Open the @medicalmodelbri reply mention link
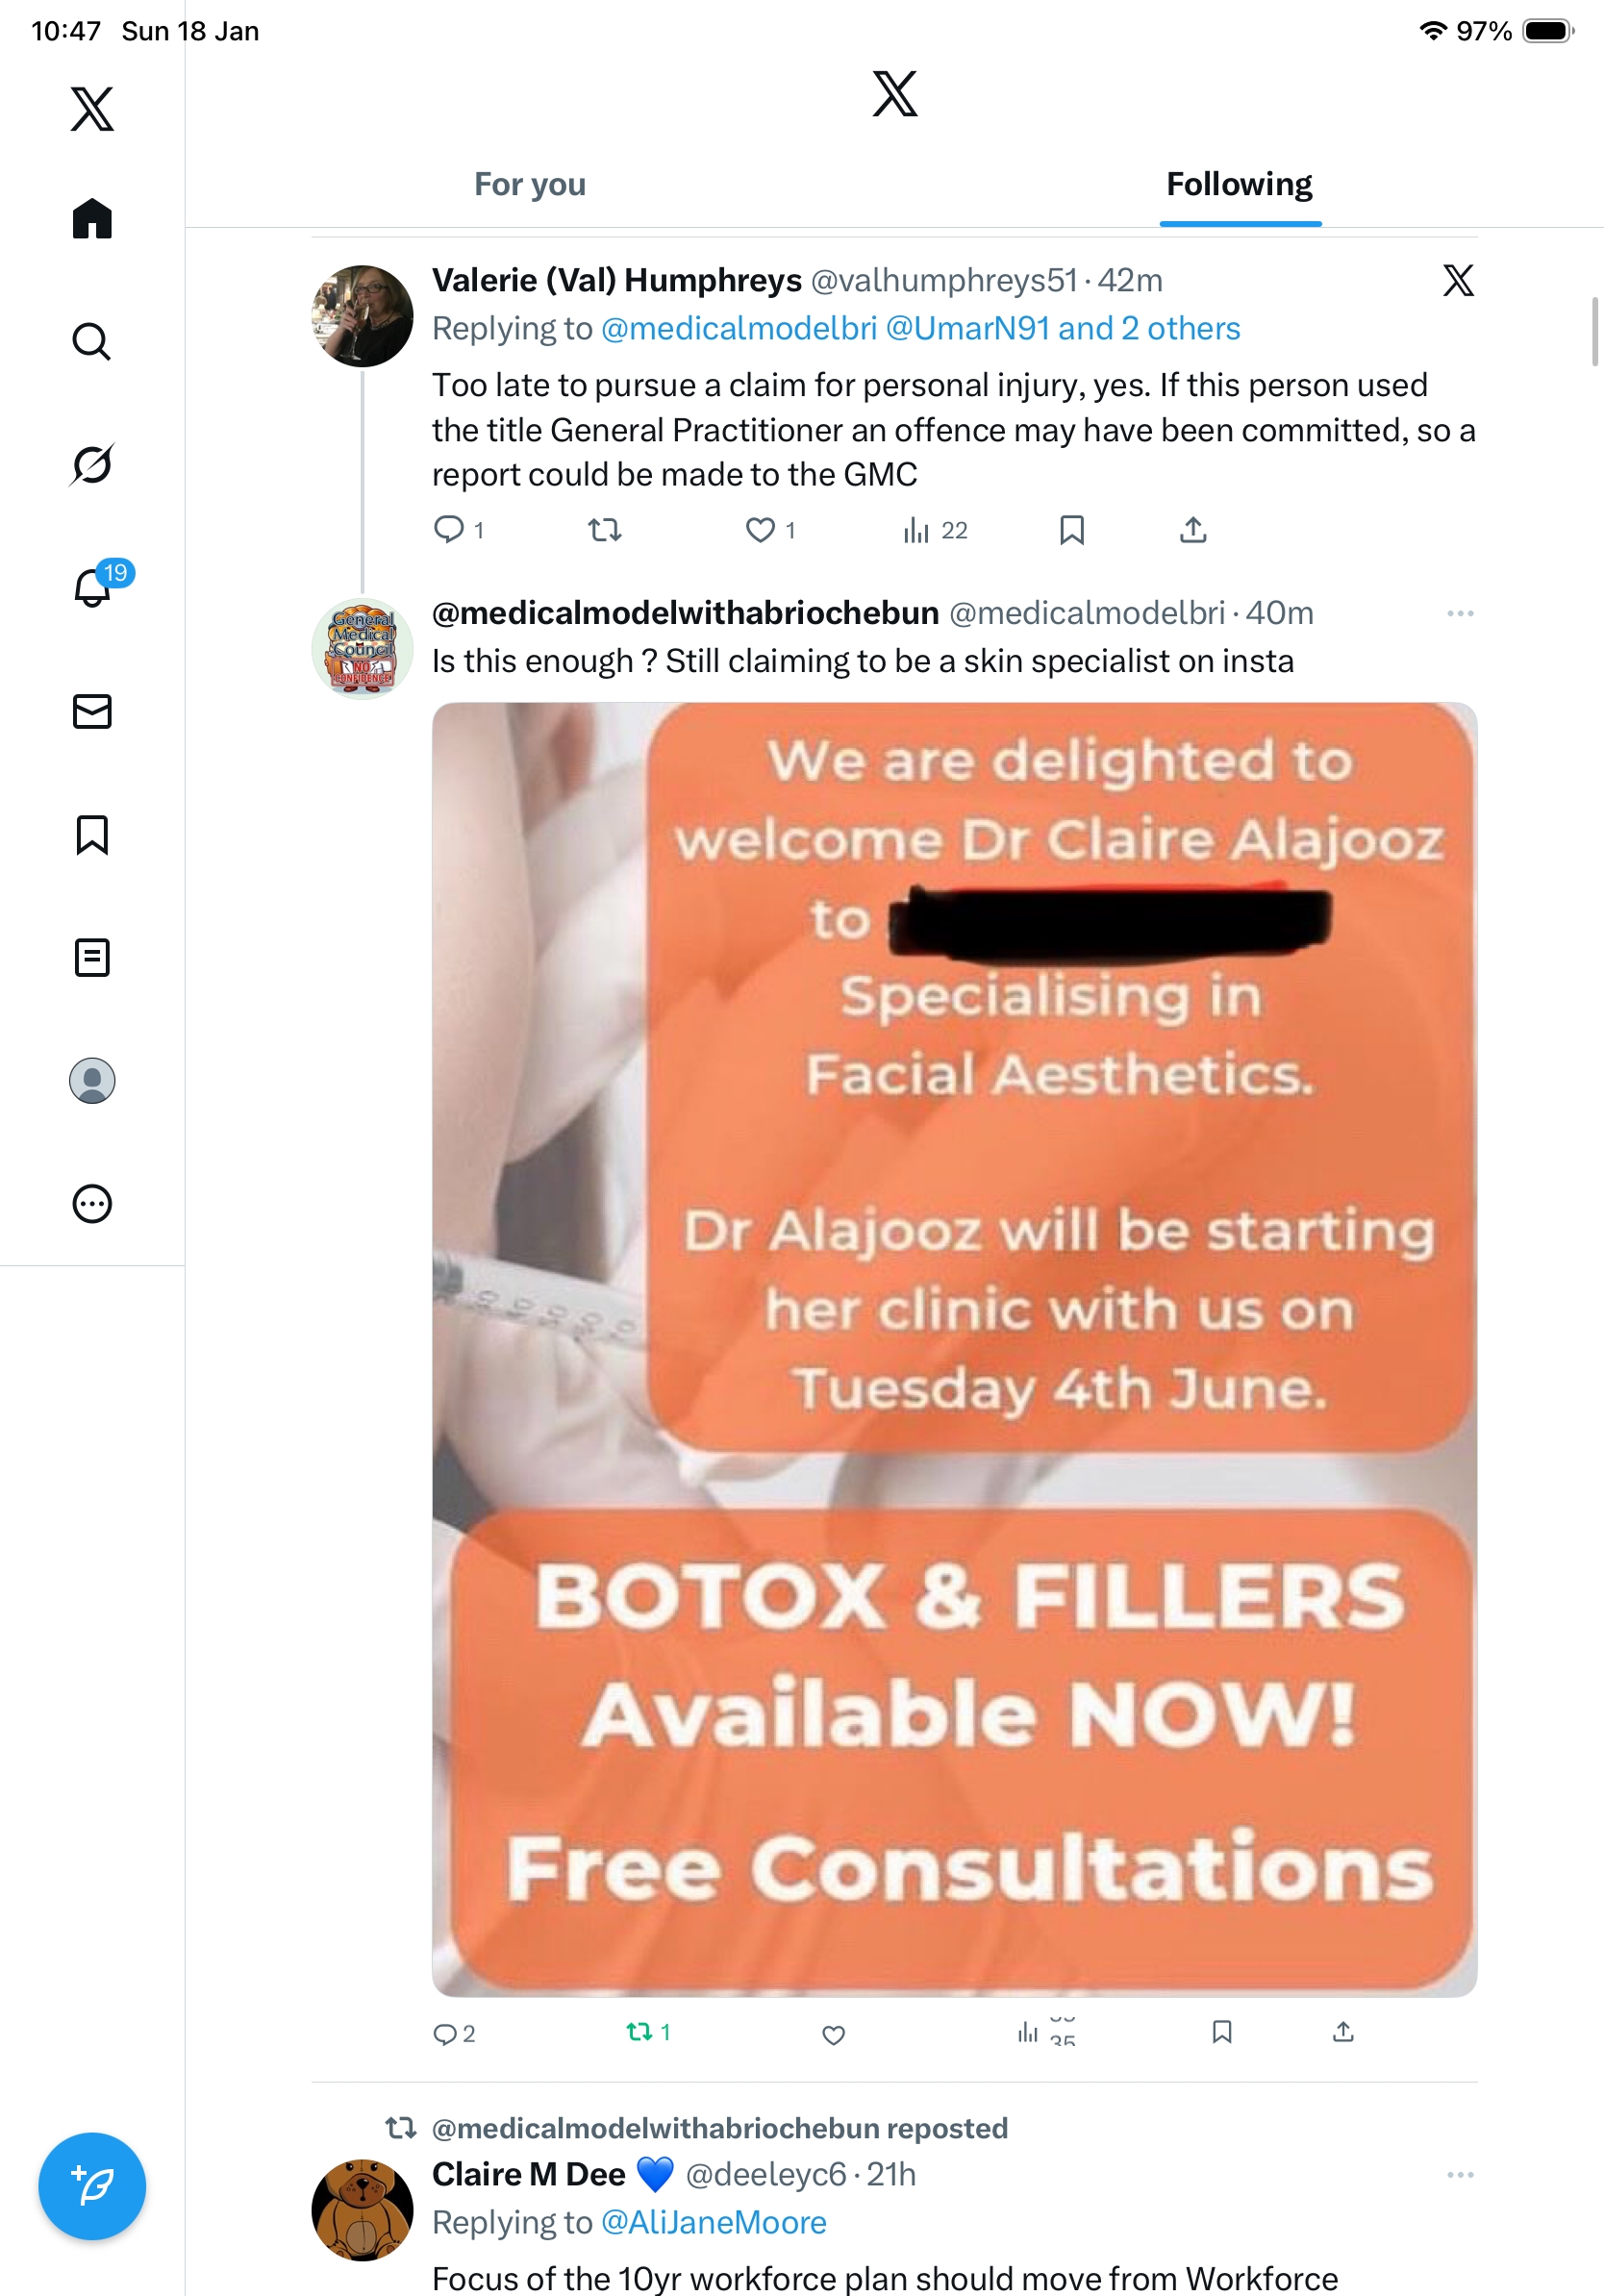1604x2296 pixels. coord(739,328)
